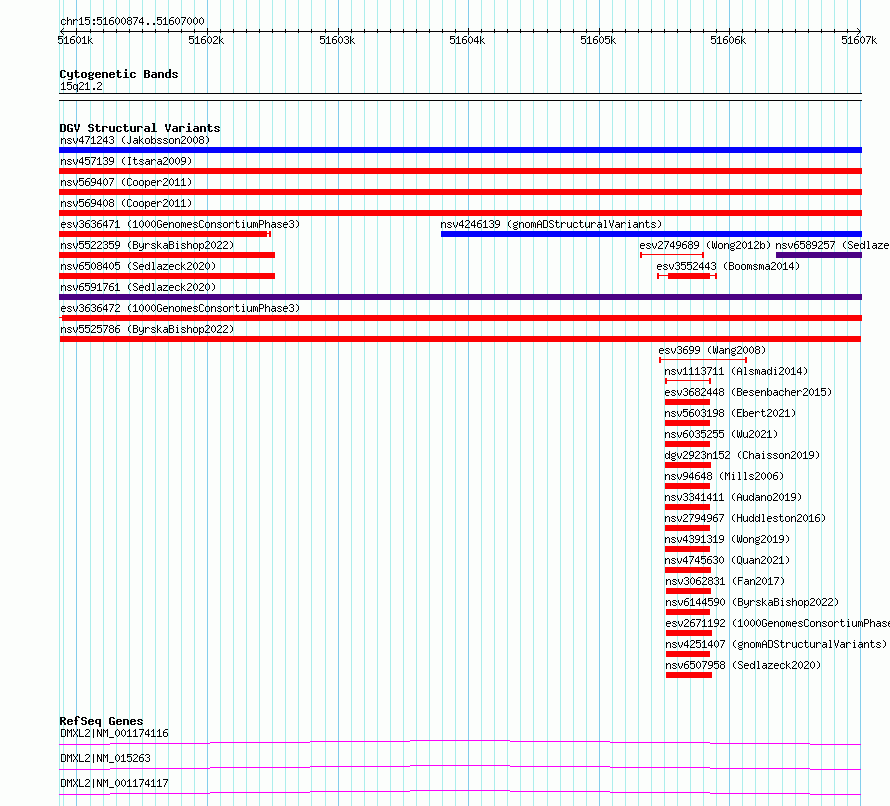Open the nsv6035255 (Wu2021) variant label
This screenshot has width=890, height=806.
point(721,434)
